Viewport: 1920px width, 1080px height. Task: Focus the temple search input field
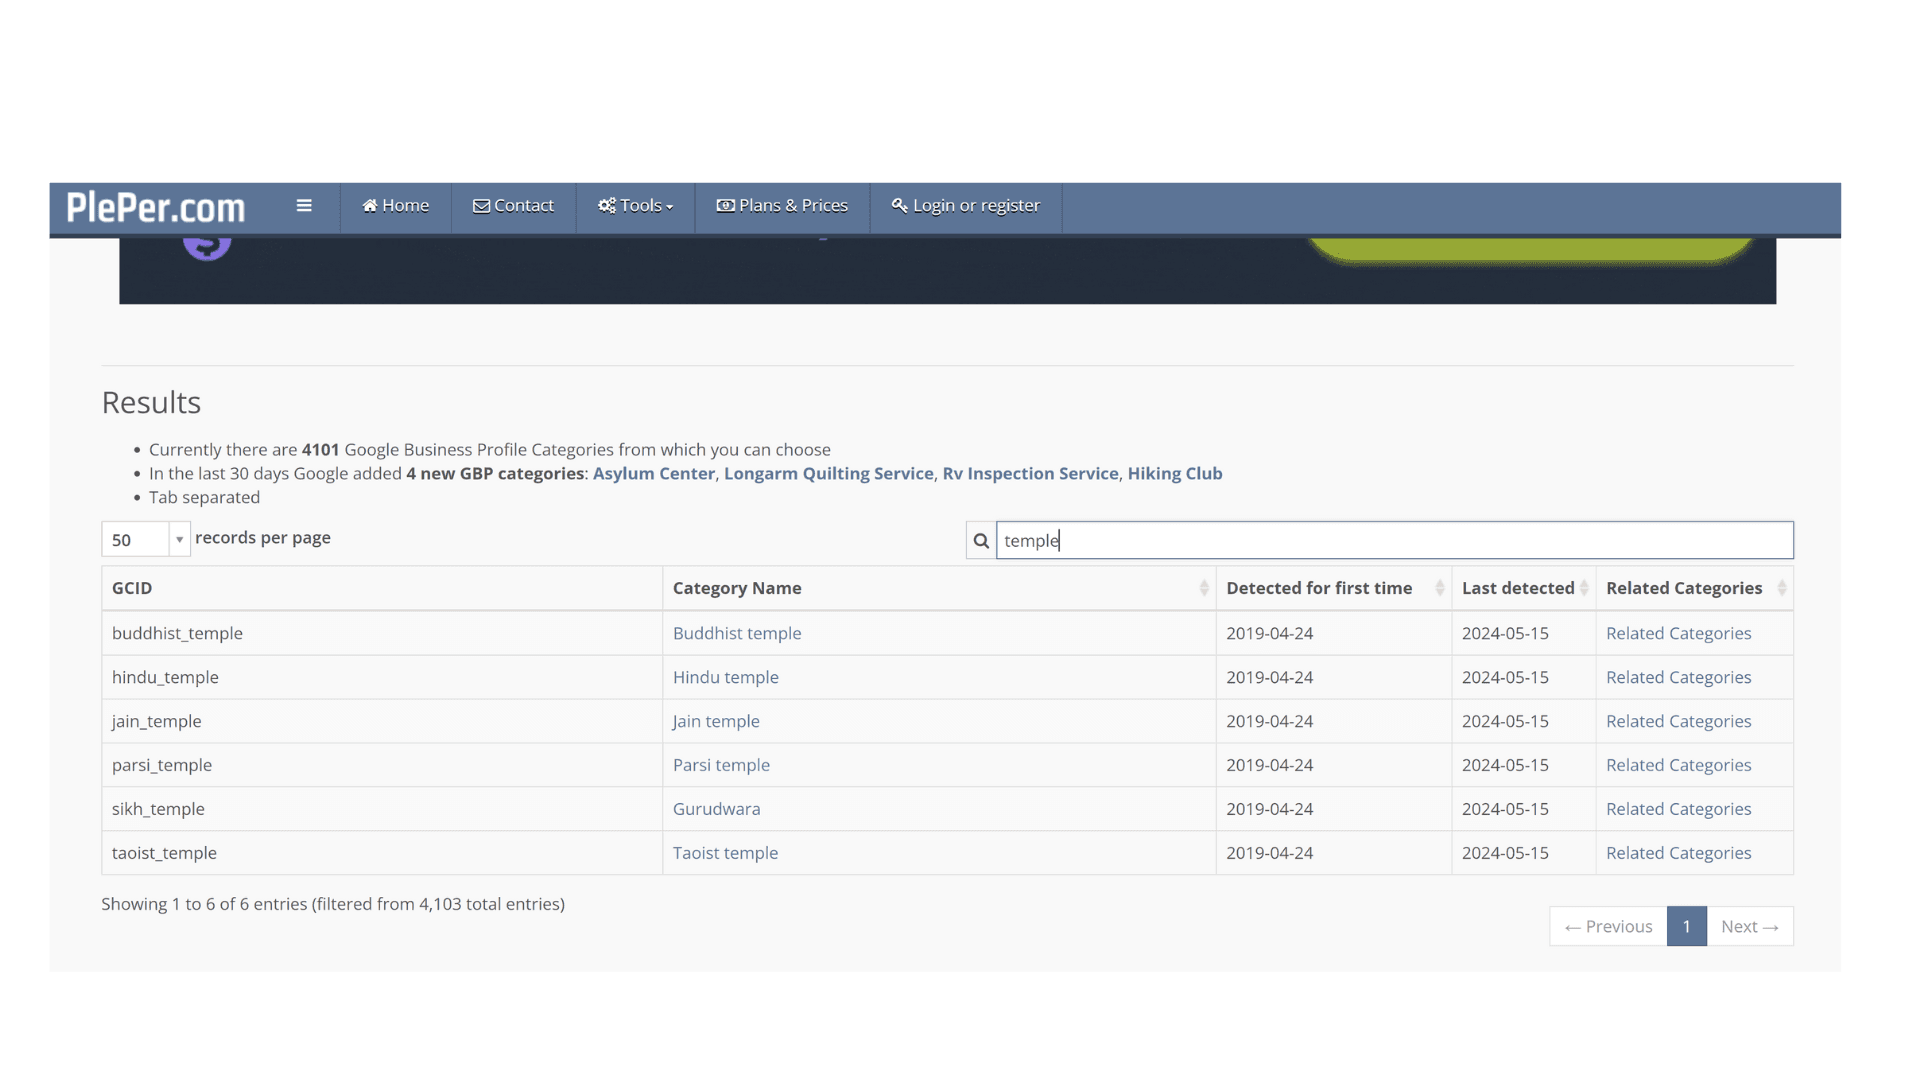1394,541
